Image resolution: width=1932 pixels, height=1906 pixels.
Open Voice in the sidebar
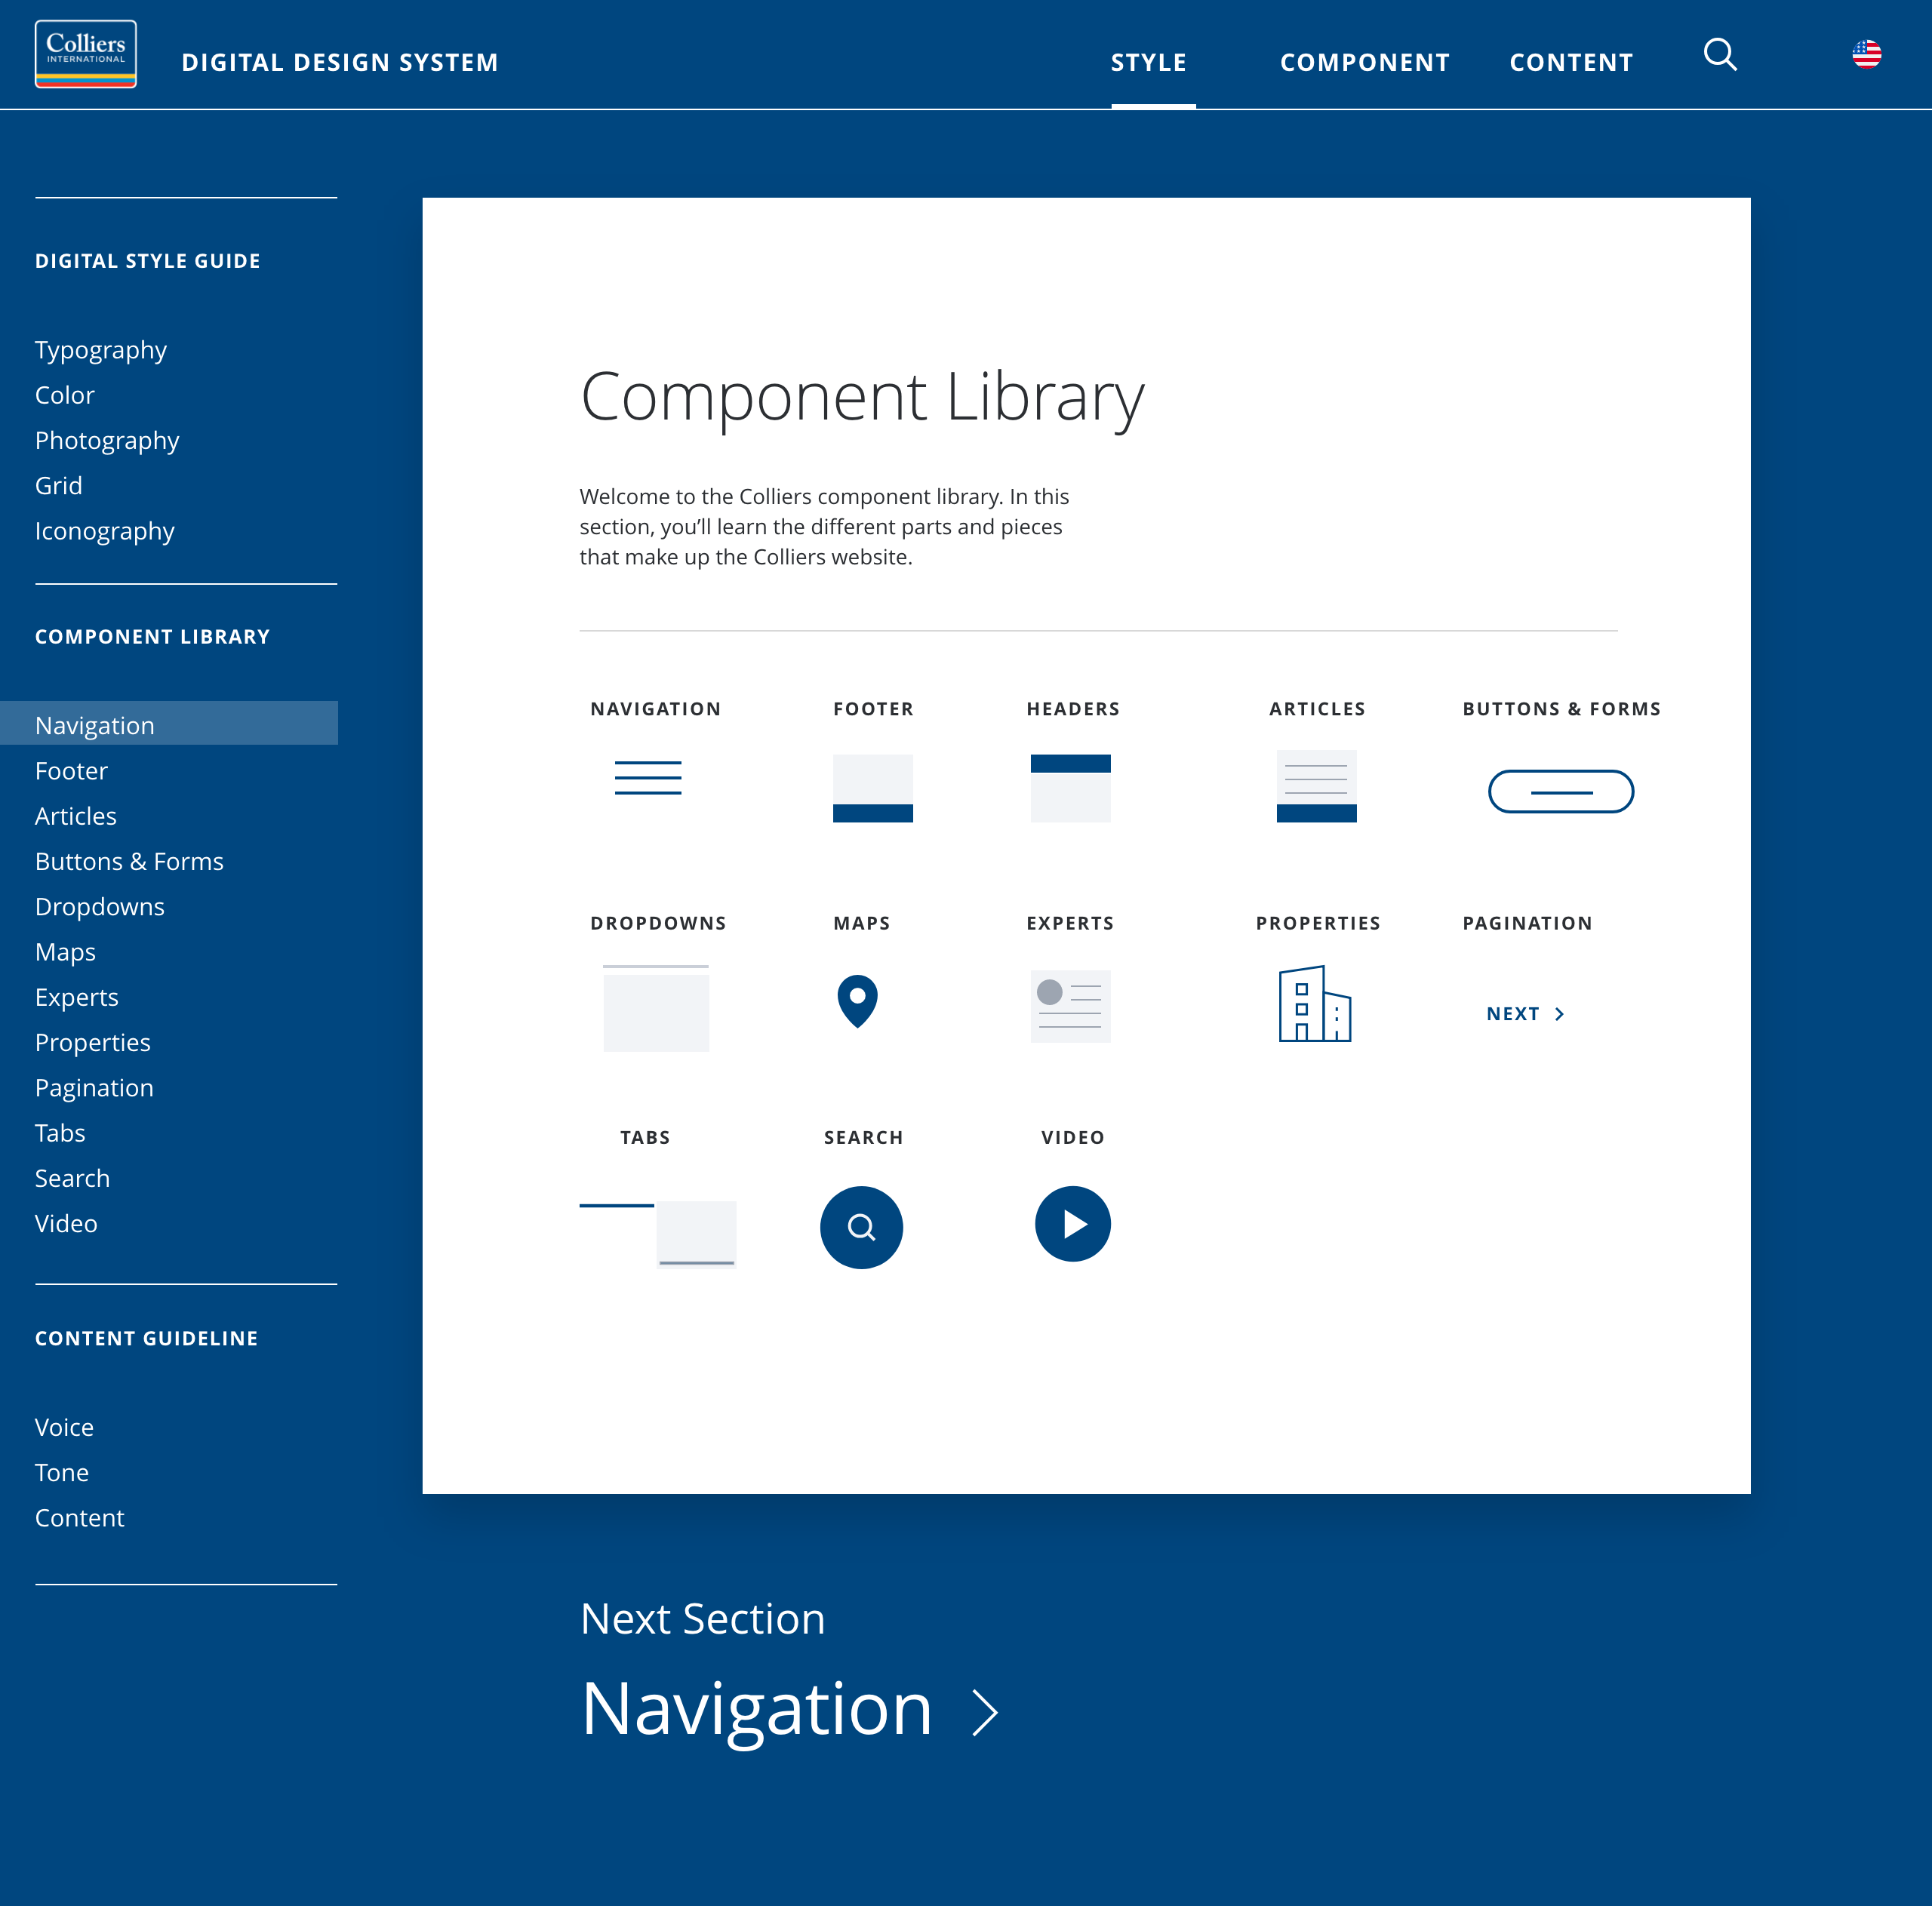click(x=64, y=1427)
